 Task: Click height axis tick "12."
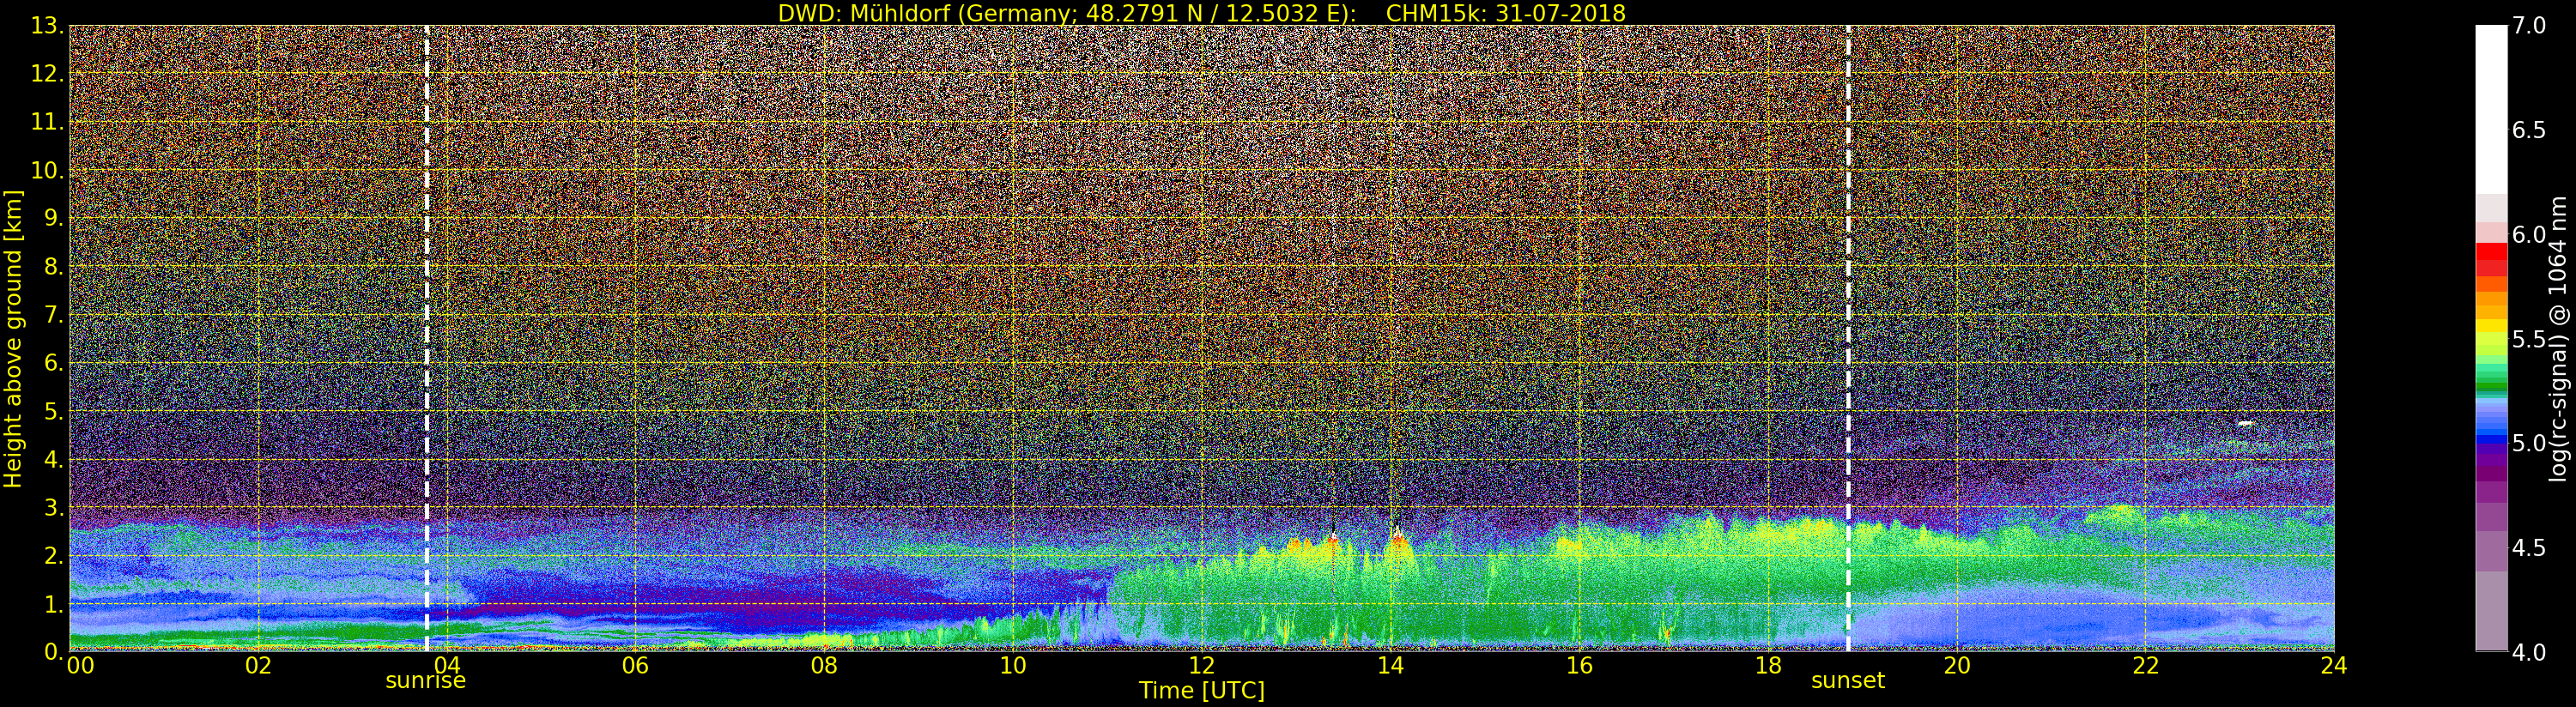48,74
